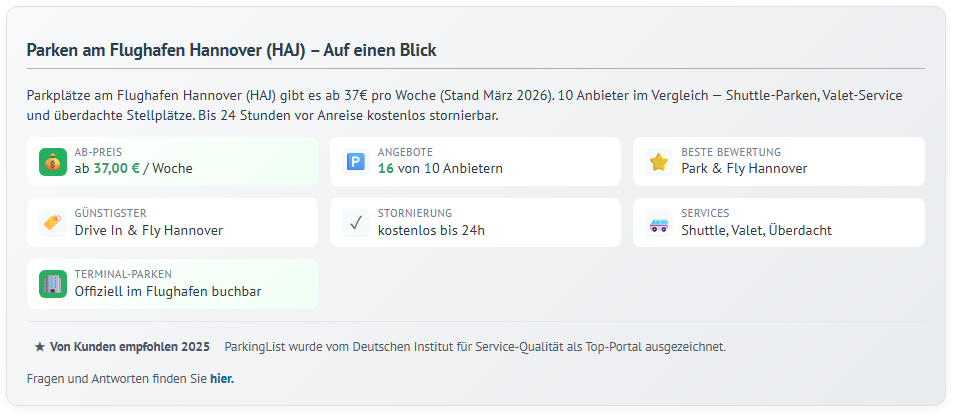Click 'Drive In & Fly Hannover' cheapest provider

pos(148,230)
